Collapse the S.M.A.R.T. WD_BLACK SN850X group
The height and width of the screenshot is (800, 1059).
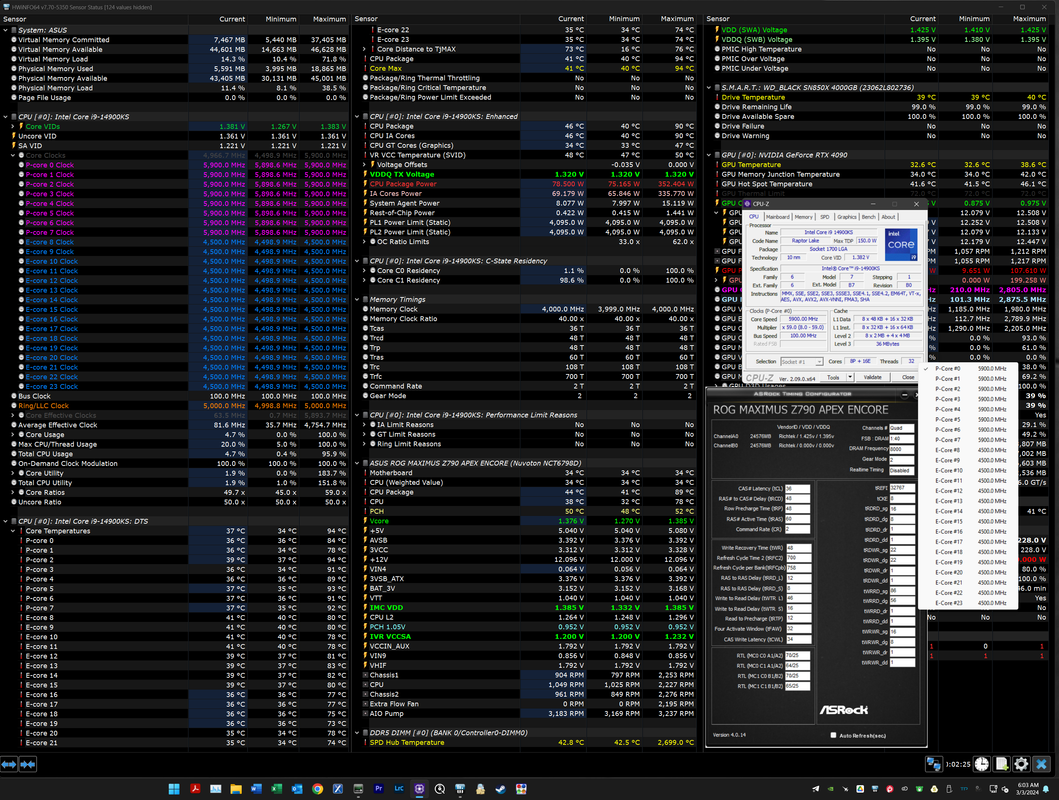point(709,88)
